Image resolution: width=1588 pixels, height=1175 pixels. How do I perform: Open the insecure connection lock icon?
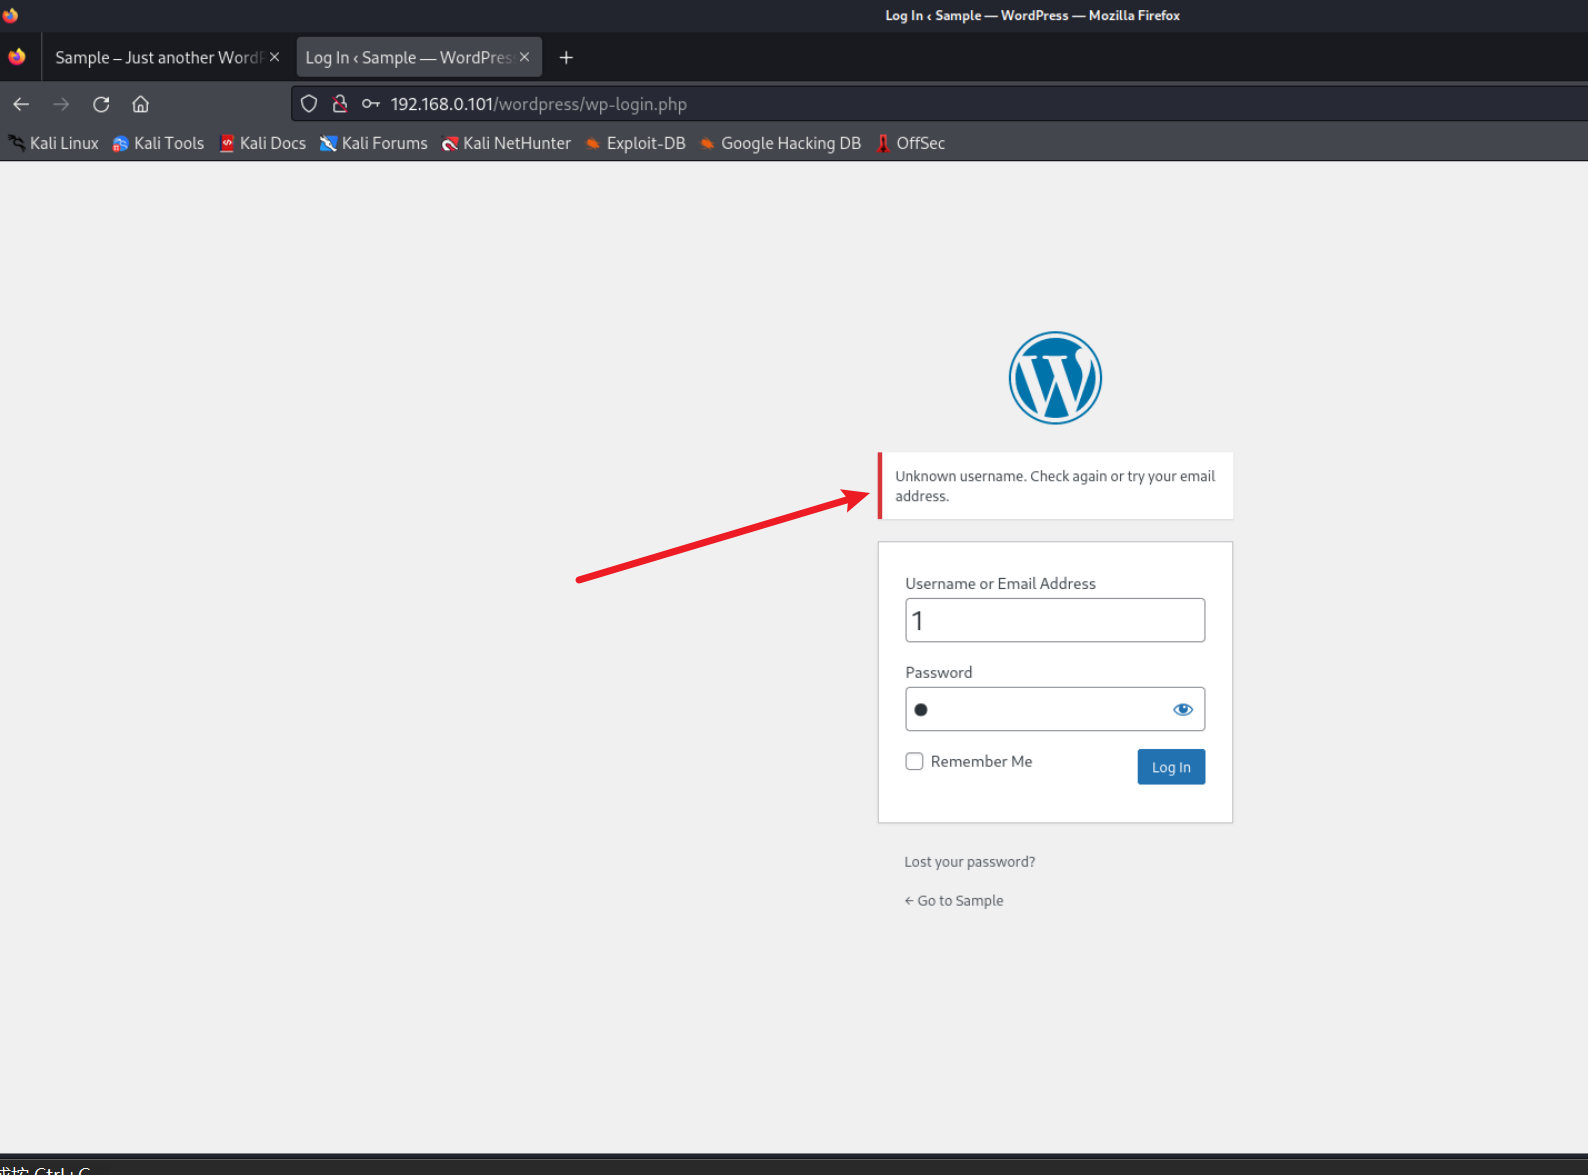point(340,104)
